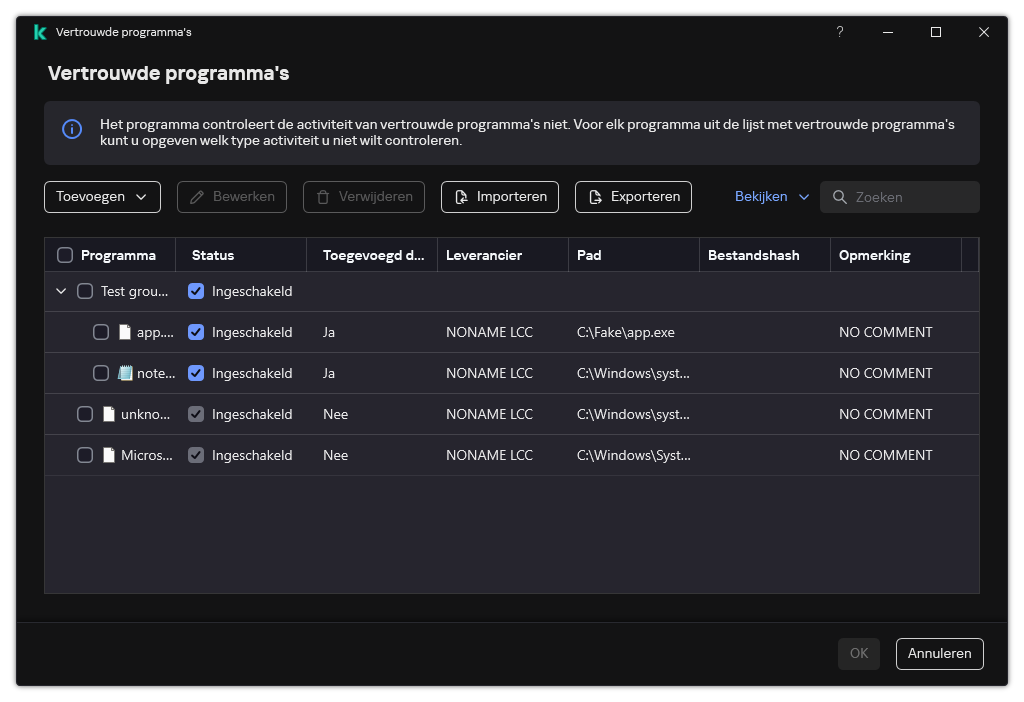This screenshot has height=702, width=1024.
Task: Check the Test group checkbox
Action: (85, 290)
